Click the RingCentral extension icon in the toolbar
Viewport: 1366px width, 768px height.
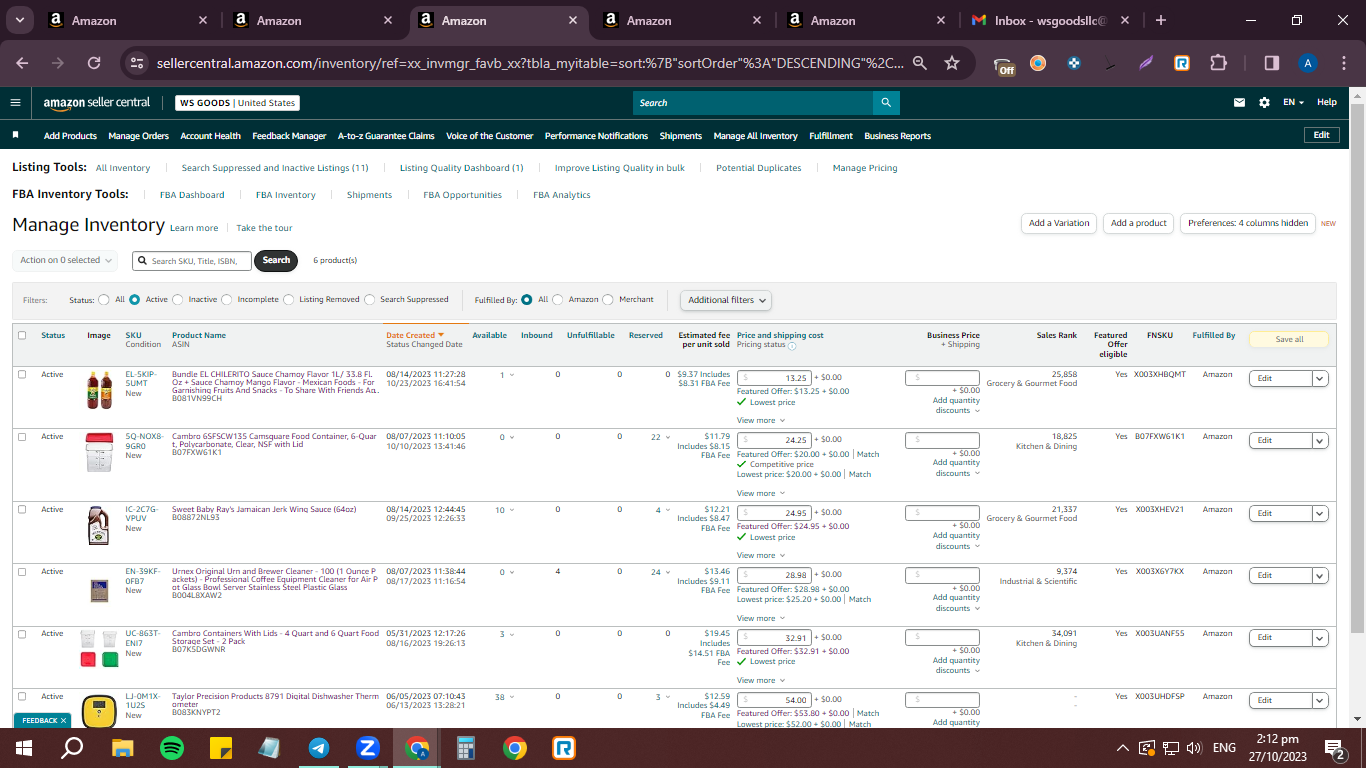click(x=1182, y=63)
